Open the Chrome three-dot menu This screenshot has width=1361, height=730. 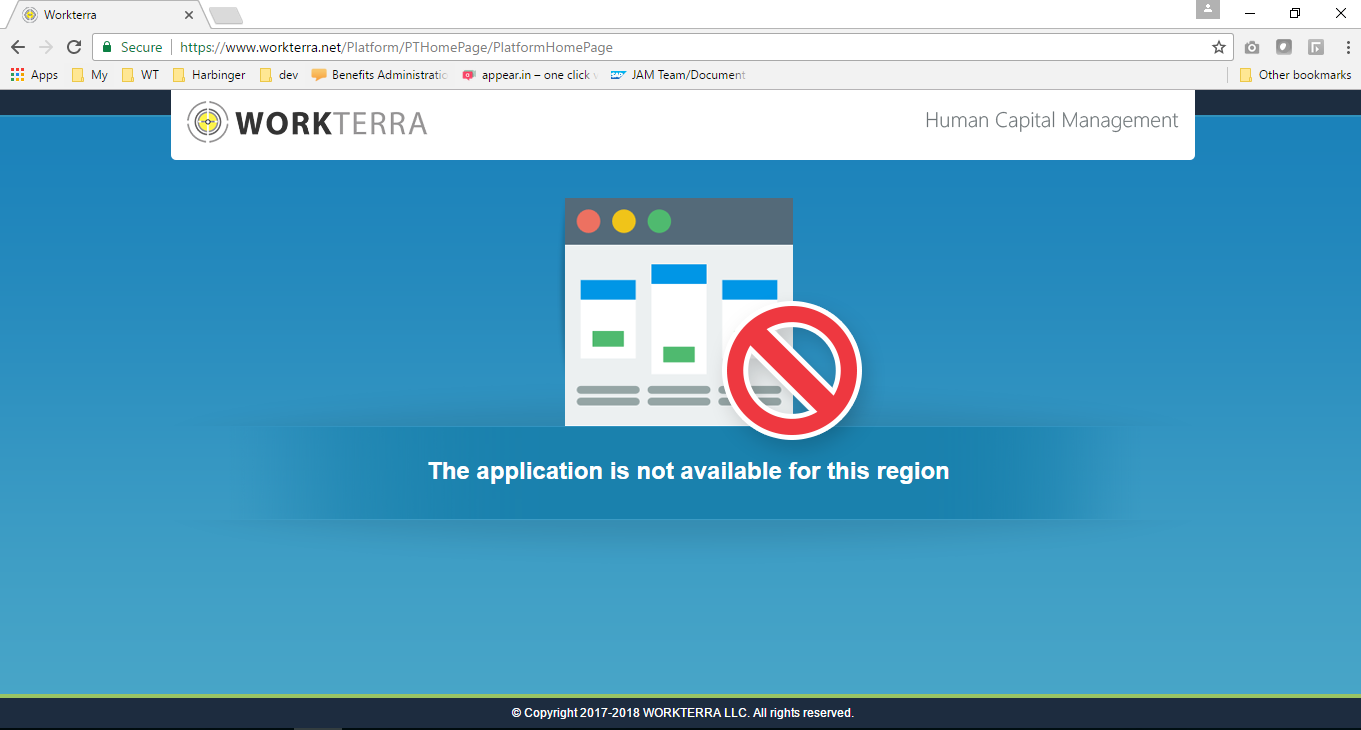pos(1345,47)
